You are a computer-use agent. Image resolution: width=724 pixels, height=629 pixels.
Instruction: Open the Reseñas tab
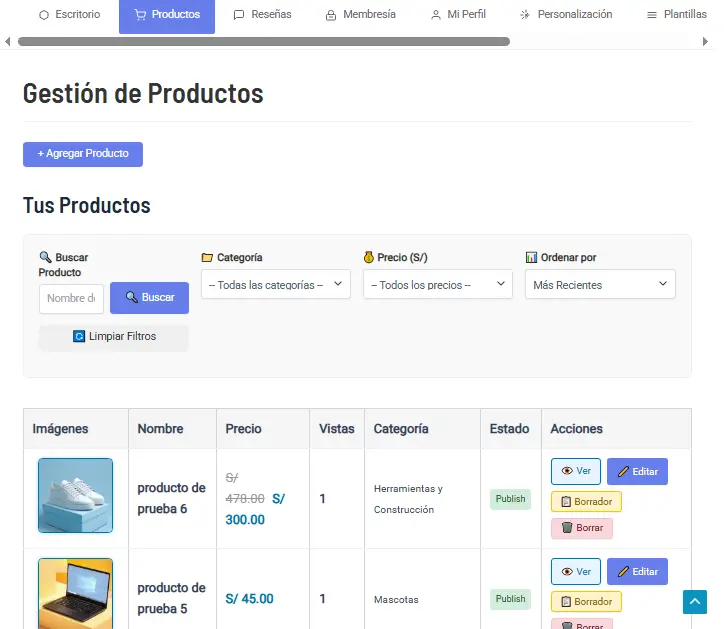pyautogui.click(x=262, y=15)
